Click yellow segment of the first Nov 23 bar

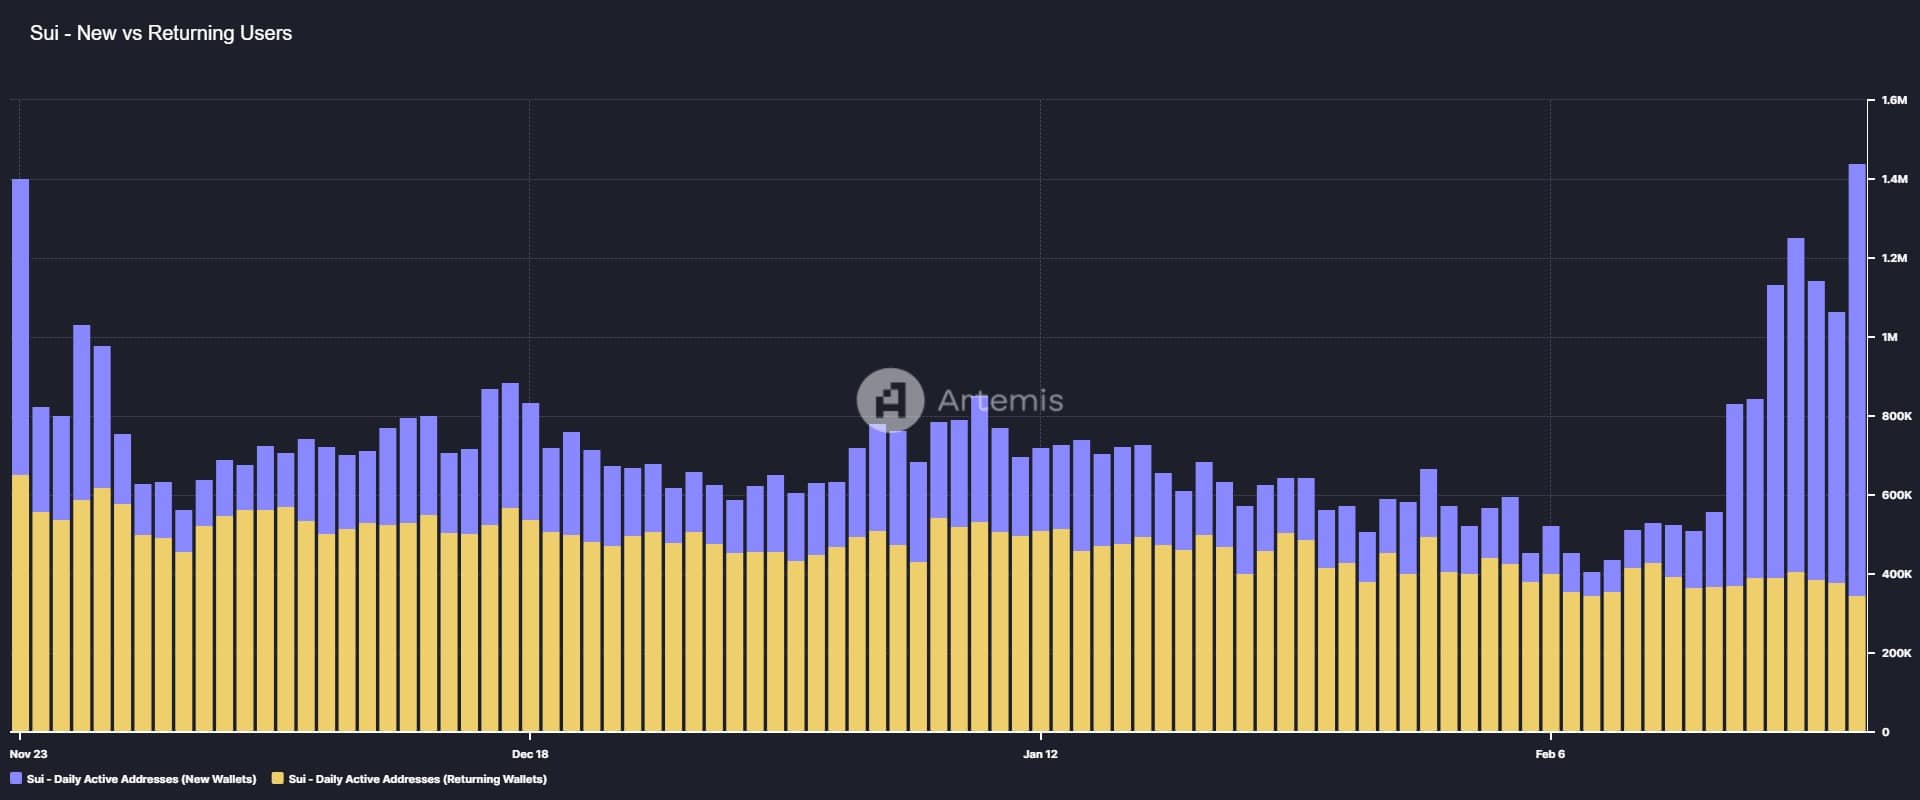[20, 600]
